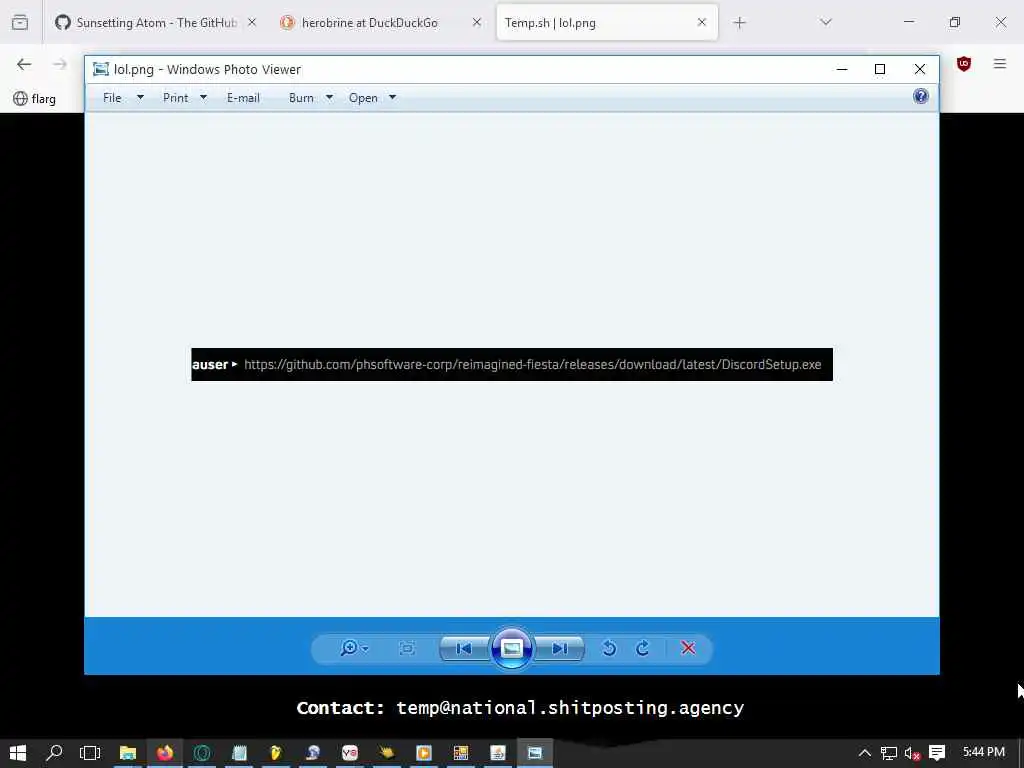The height and width of the screenshot is (768, 1024).
Task: Expand the Burn dropdown arrow
Action: pos(329,98)
